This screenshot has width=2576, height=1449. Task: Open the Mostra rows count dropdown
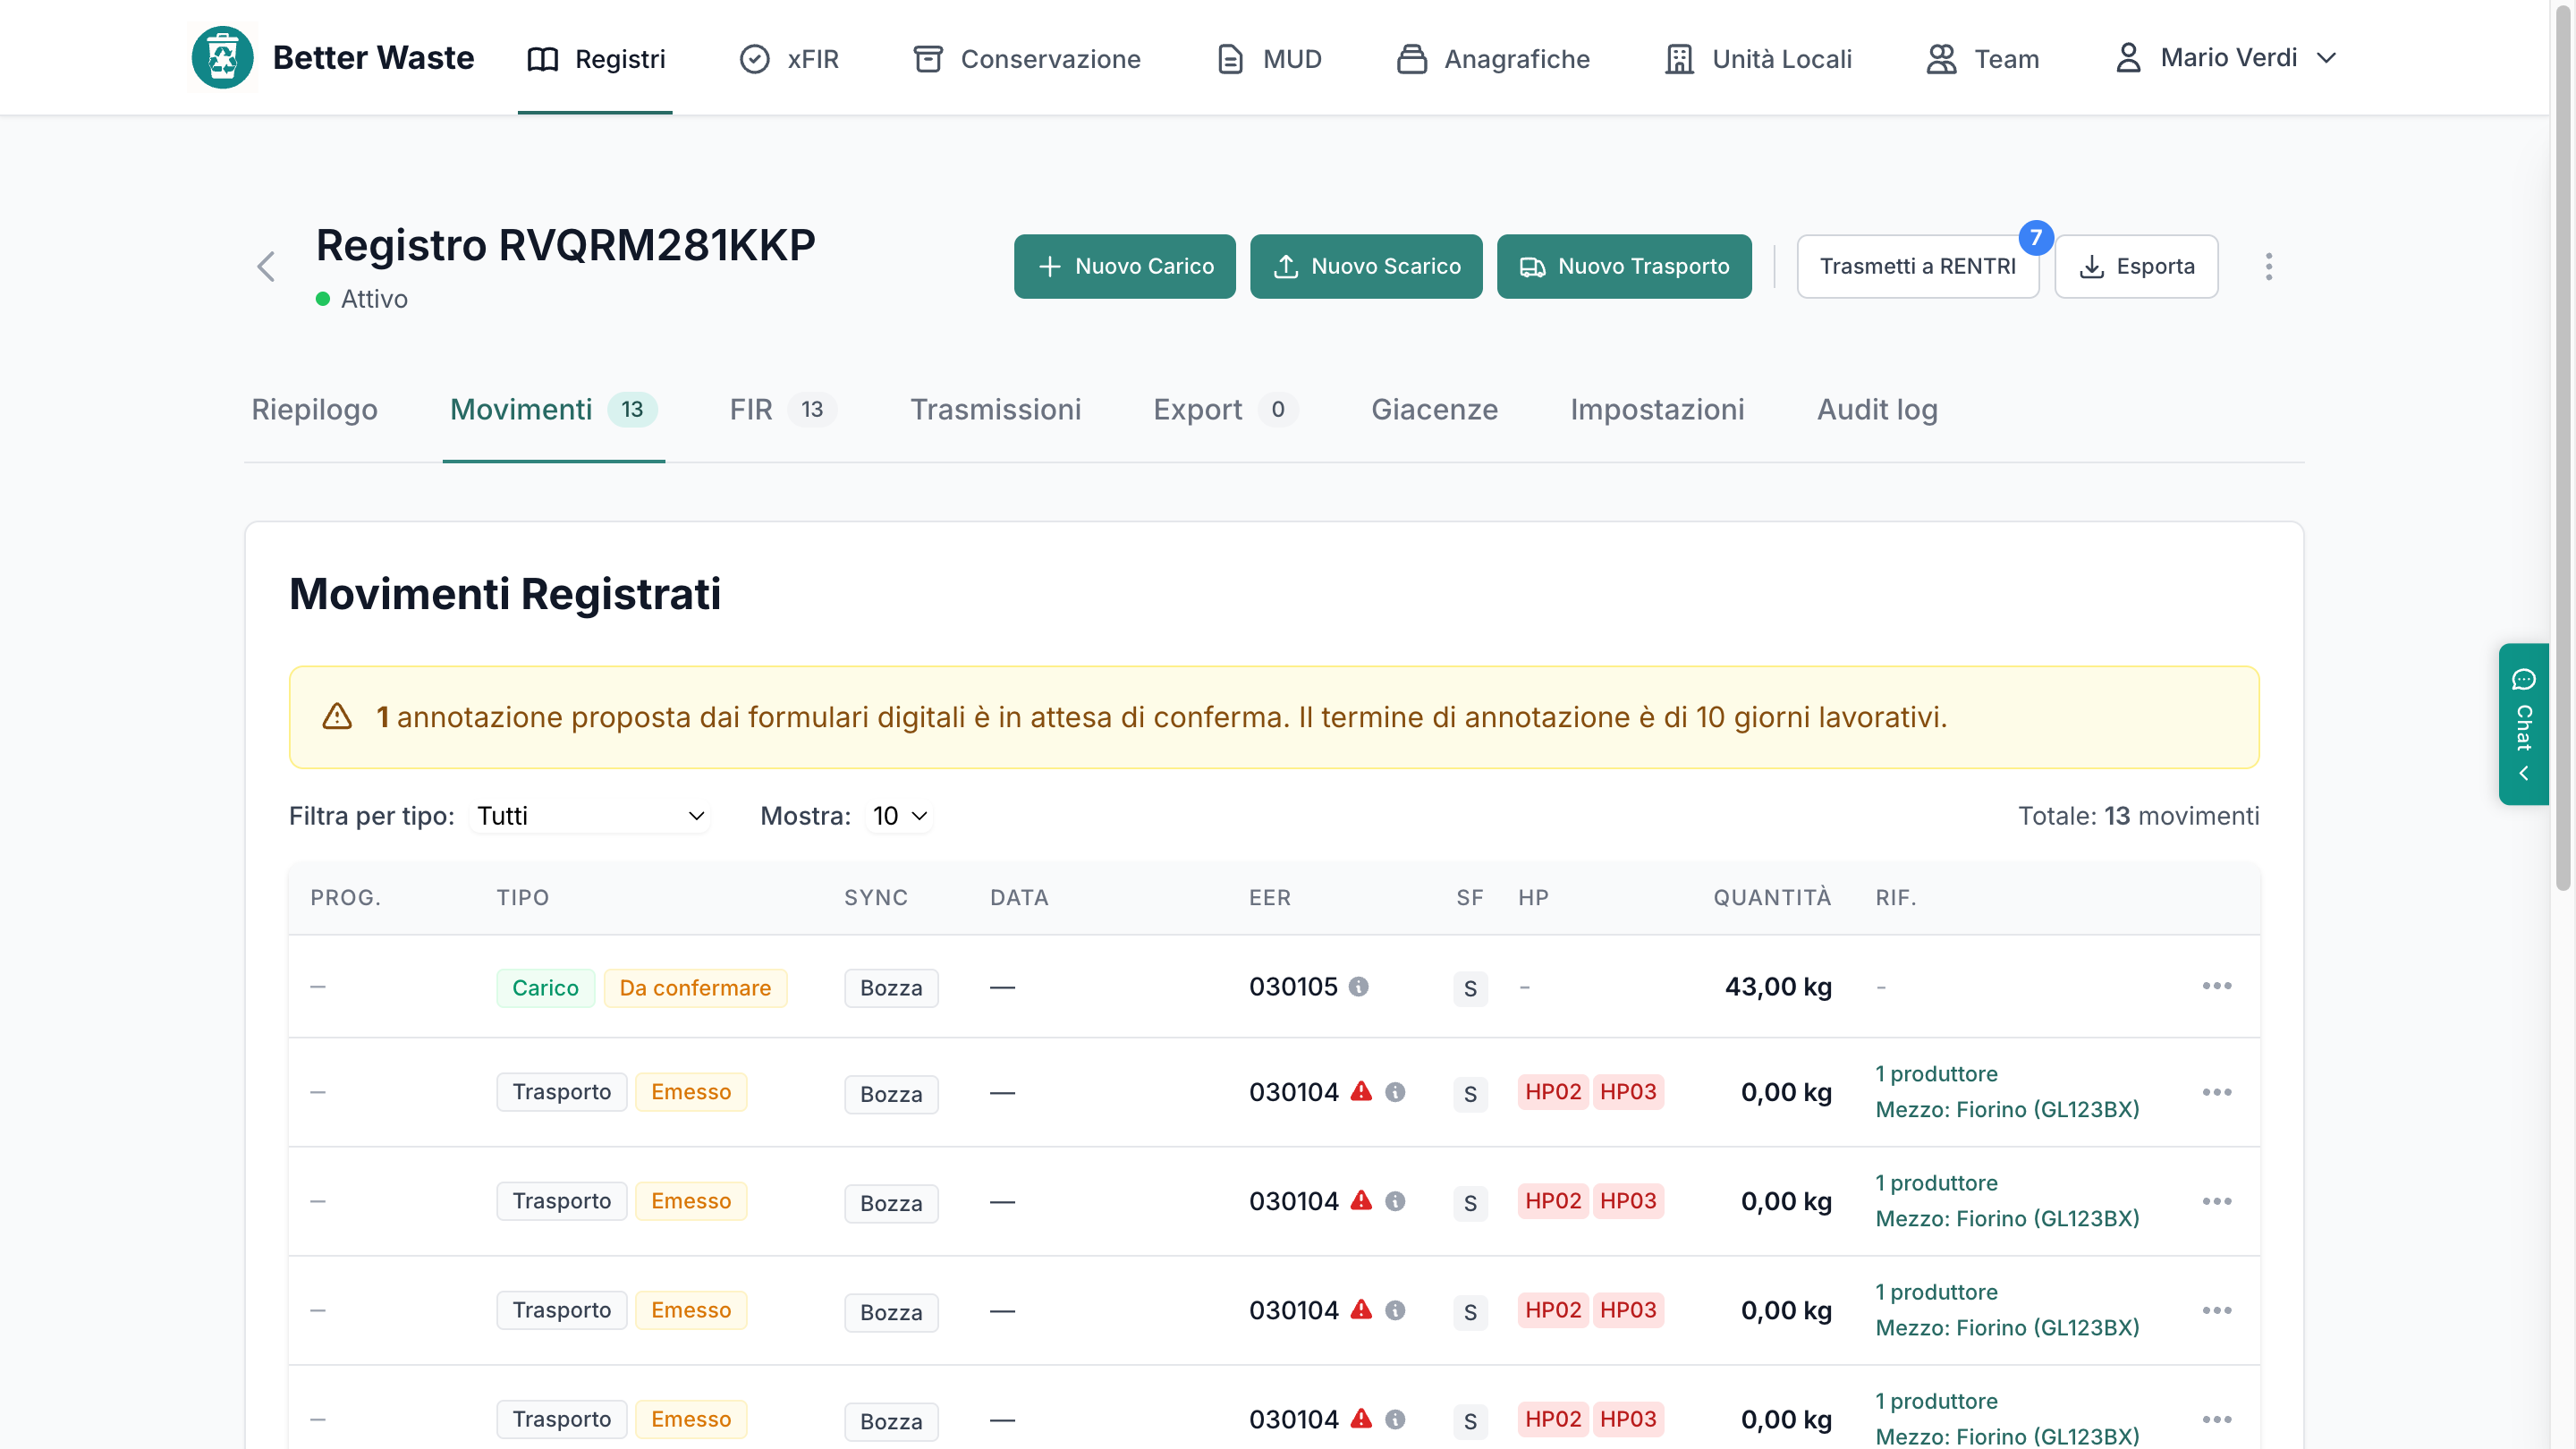click(x=900, y=816)
